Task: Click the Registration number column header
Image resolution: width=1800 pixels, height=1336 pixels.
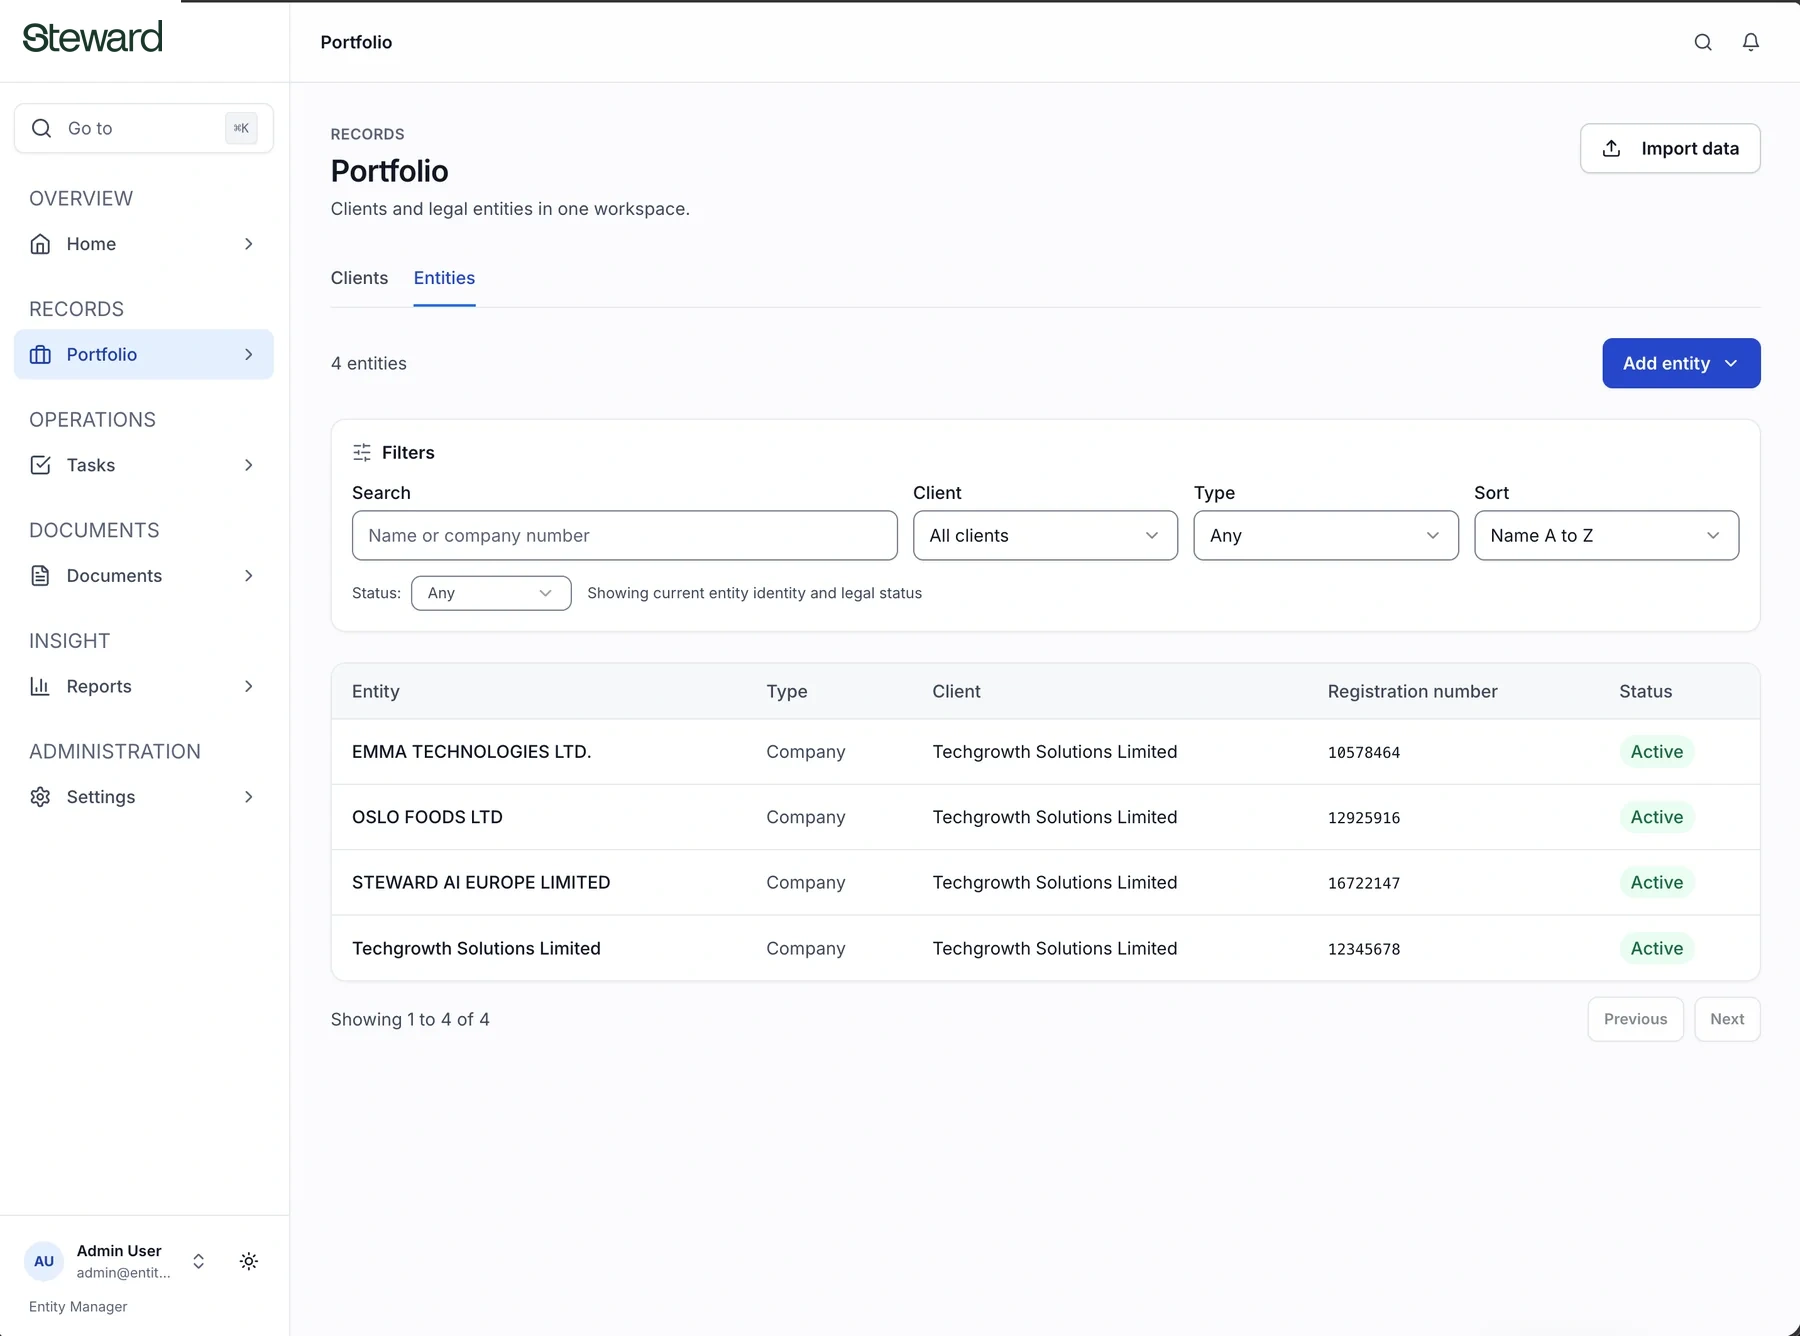Action: coord(1412,691)
